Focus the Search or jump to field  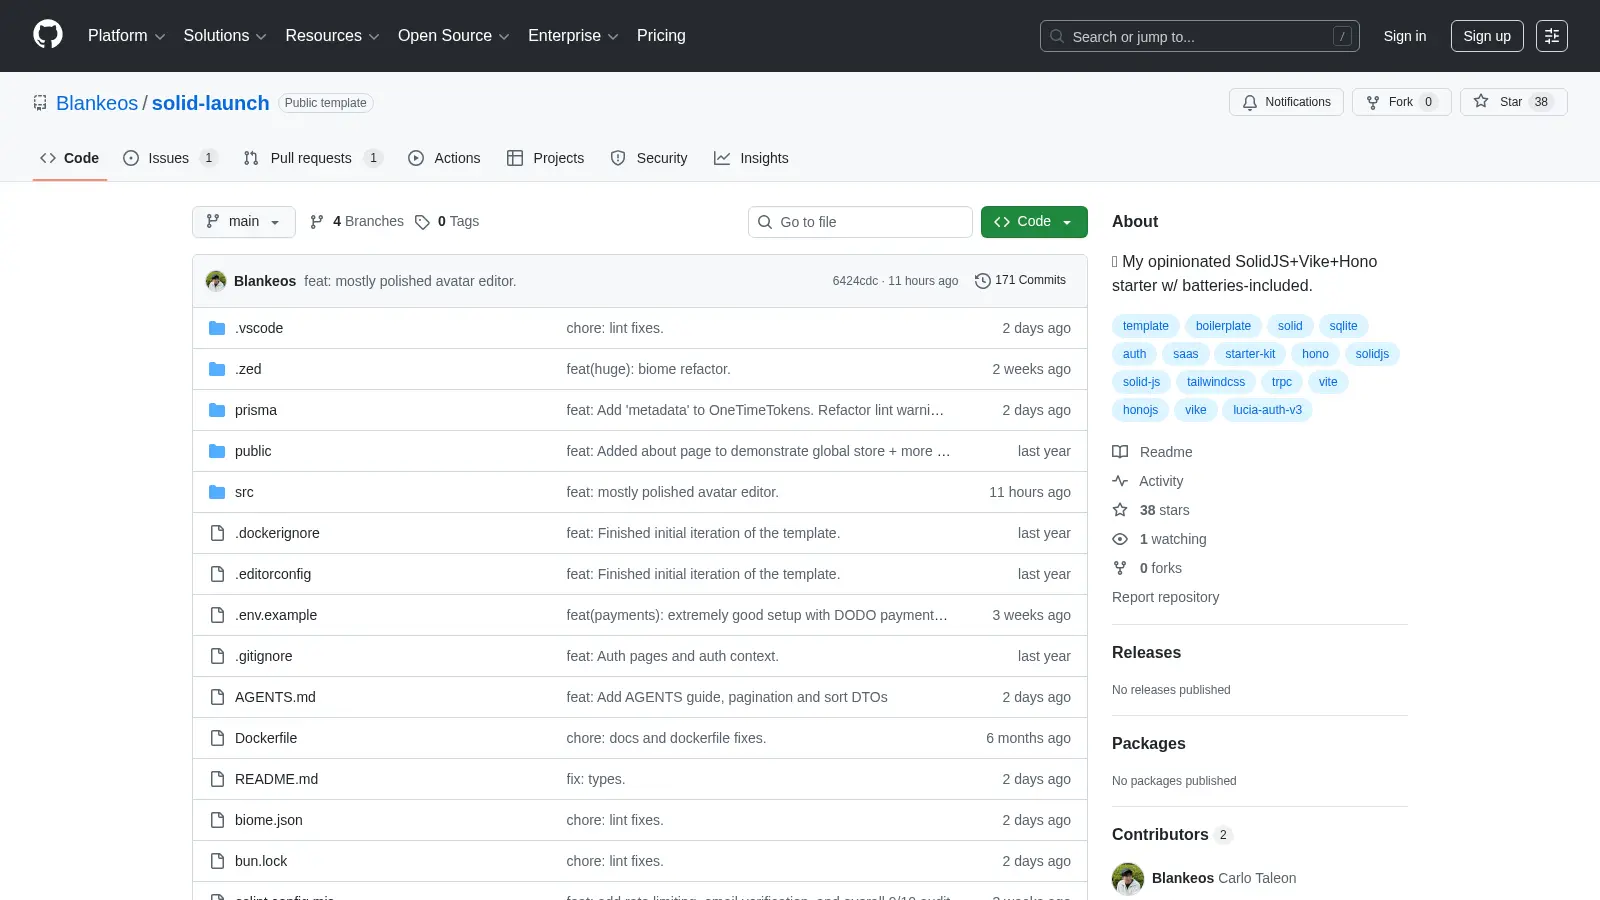pos(1199,36)
